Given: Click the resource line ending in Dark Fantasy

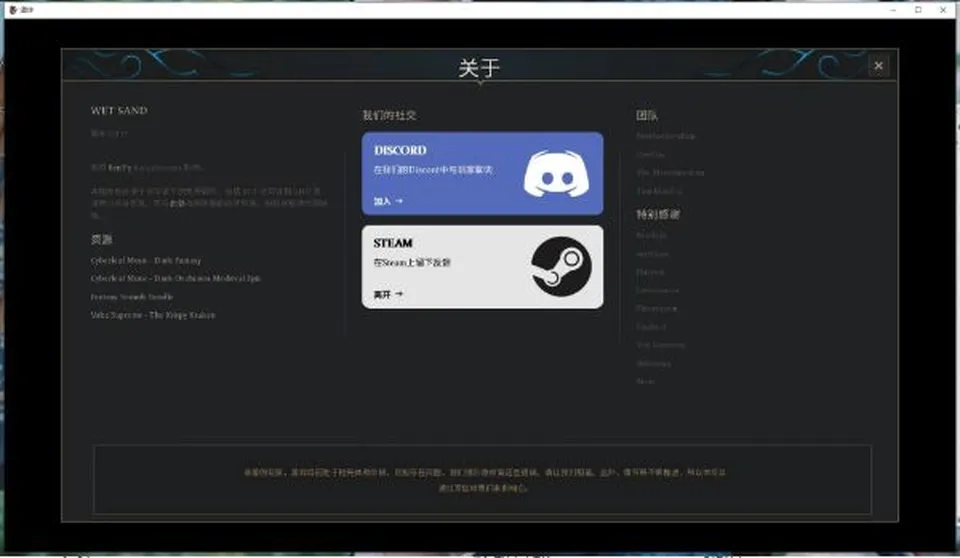Looking at the screenshot, I should (146, 260).
